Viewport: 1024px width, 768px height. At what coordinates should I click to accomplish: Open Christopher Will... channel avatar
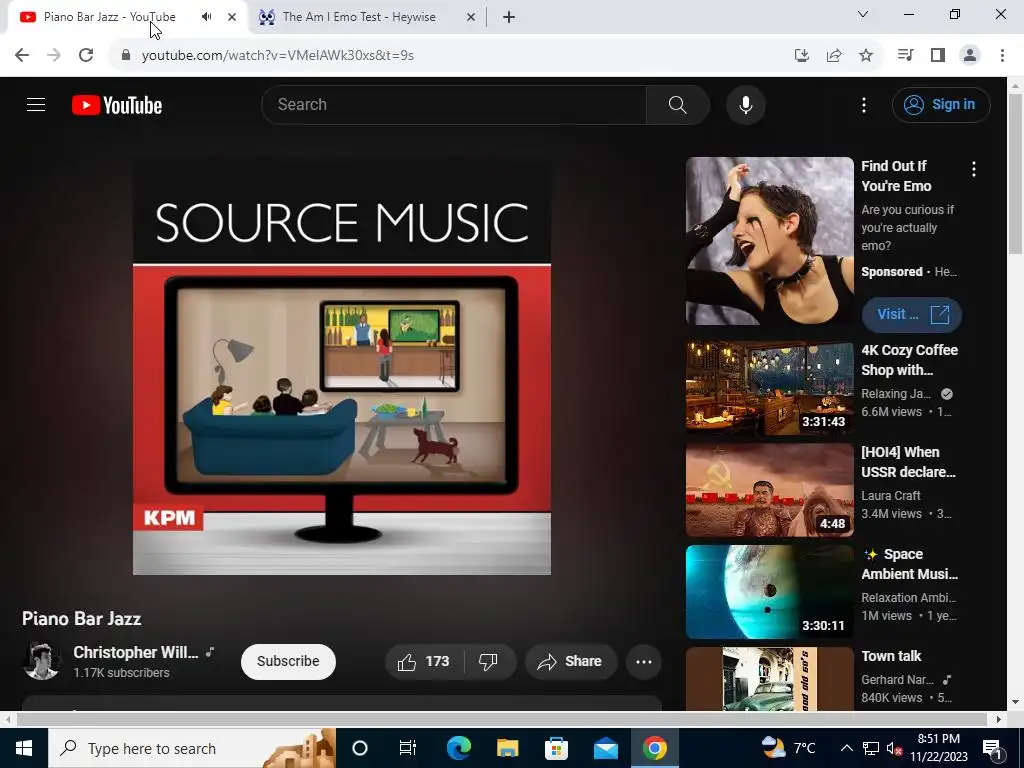click(41, 661)
